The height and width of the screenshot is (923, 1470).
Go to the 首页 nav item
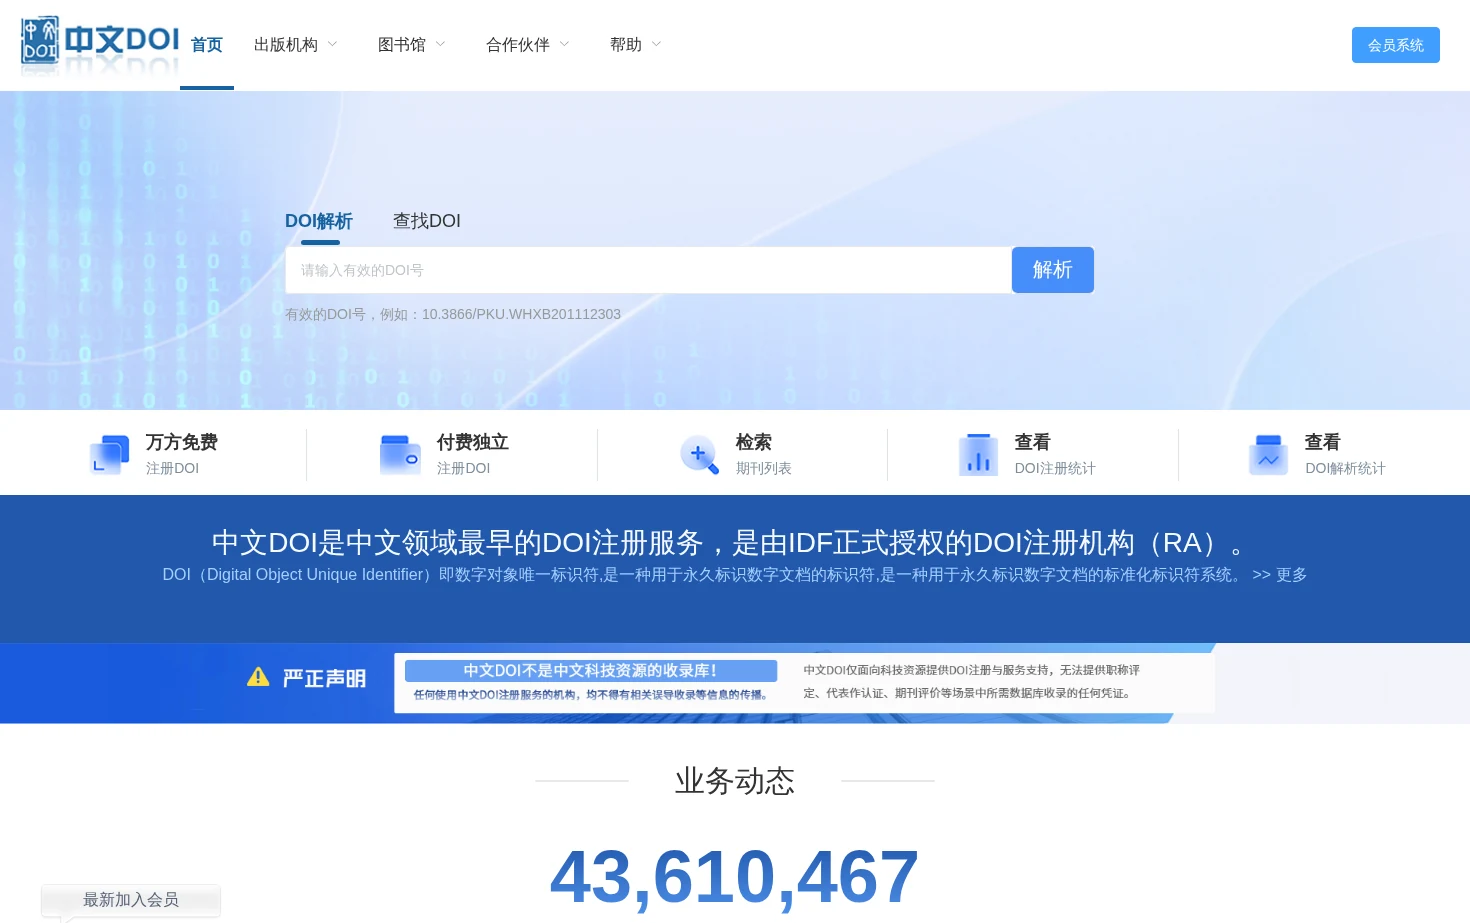coord(207,45)
